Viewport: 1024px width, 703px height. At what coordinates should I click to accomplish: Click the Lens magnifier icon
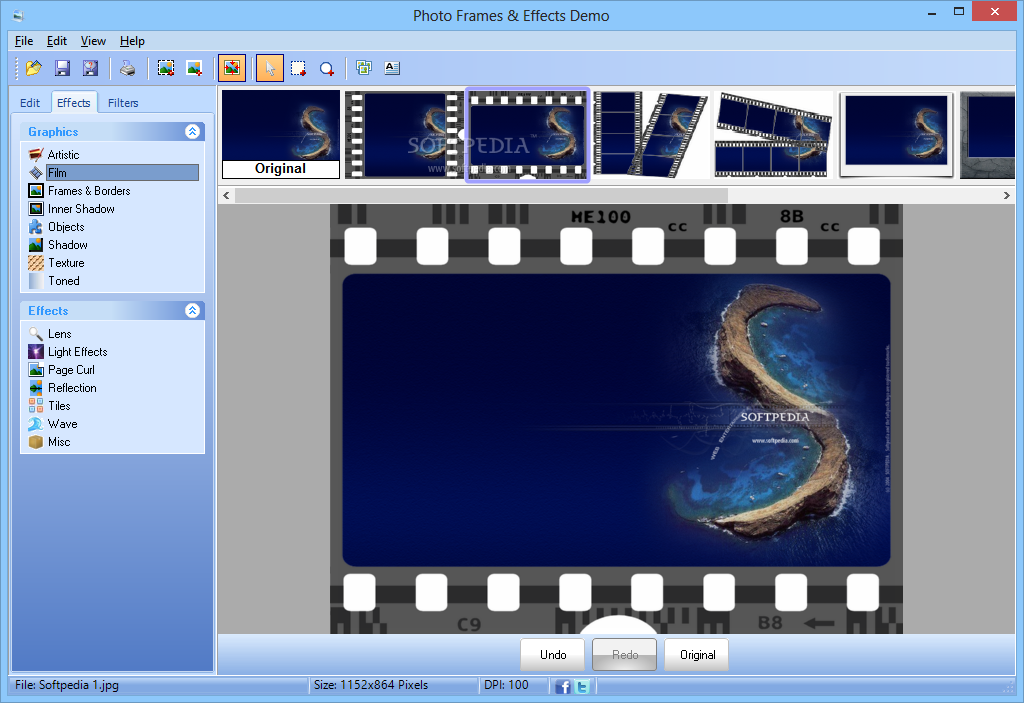36,334
